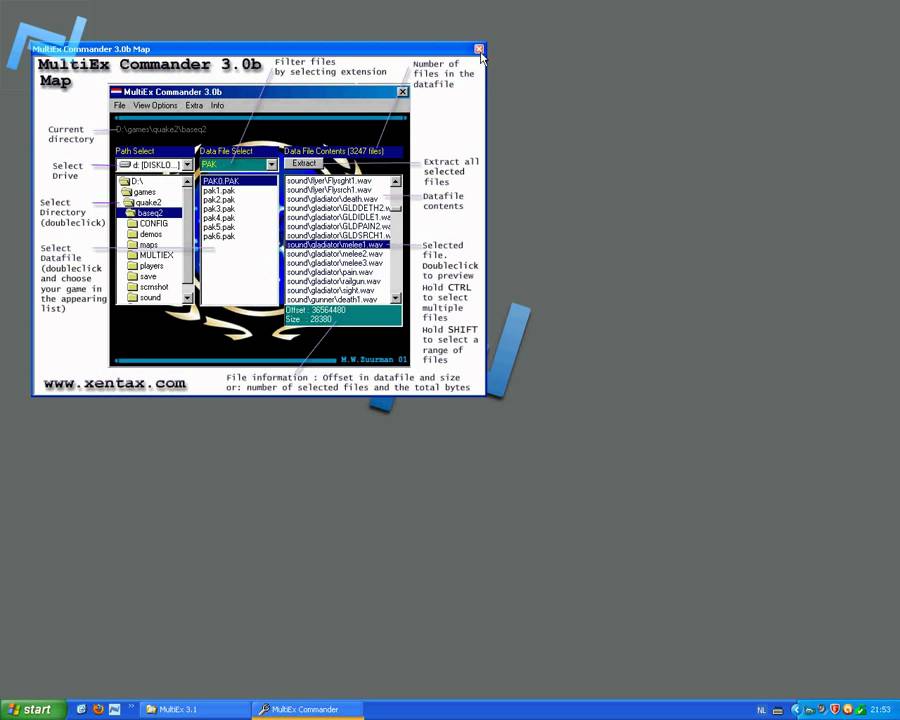Select pak3.pak in the data file list

(x=219, y=209)
